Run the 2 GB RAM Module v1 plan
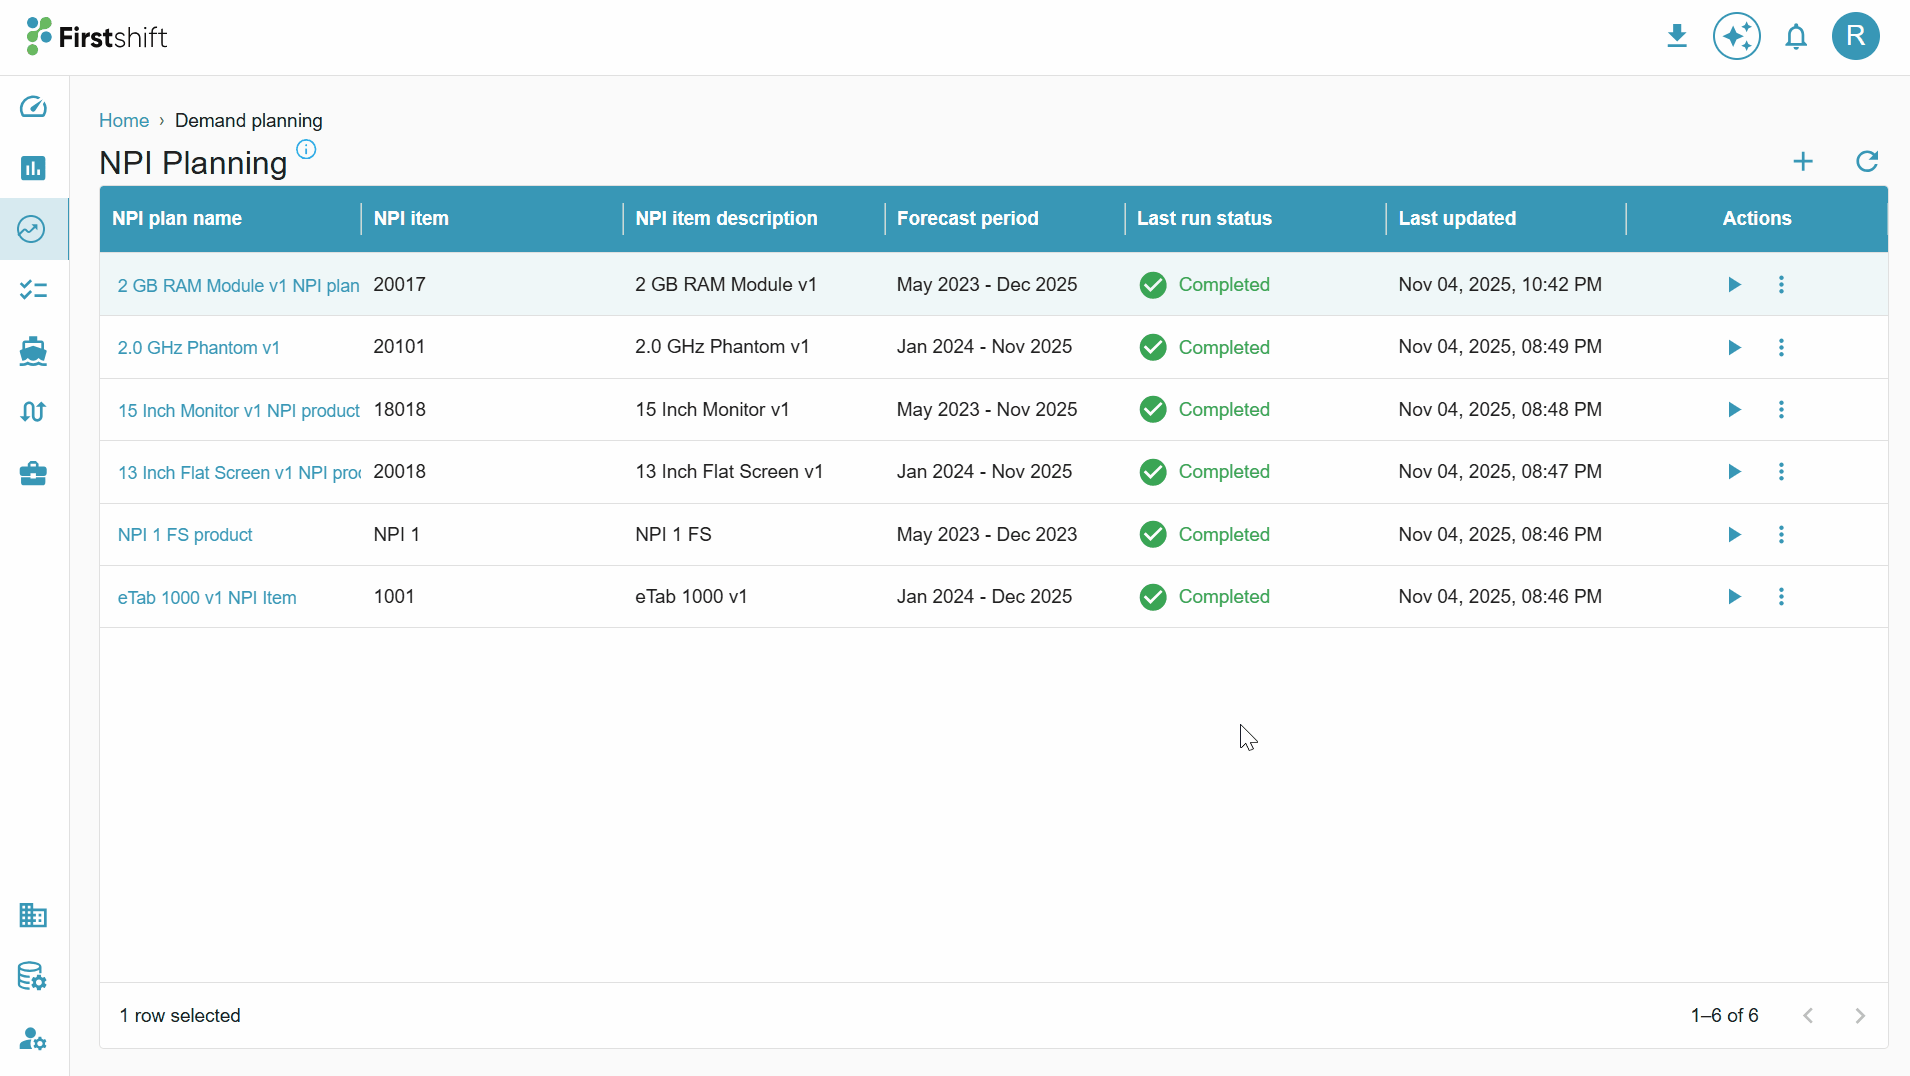This screenshot has height=1076, width=1910. pos(1734,285)
